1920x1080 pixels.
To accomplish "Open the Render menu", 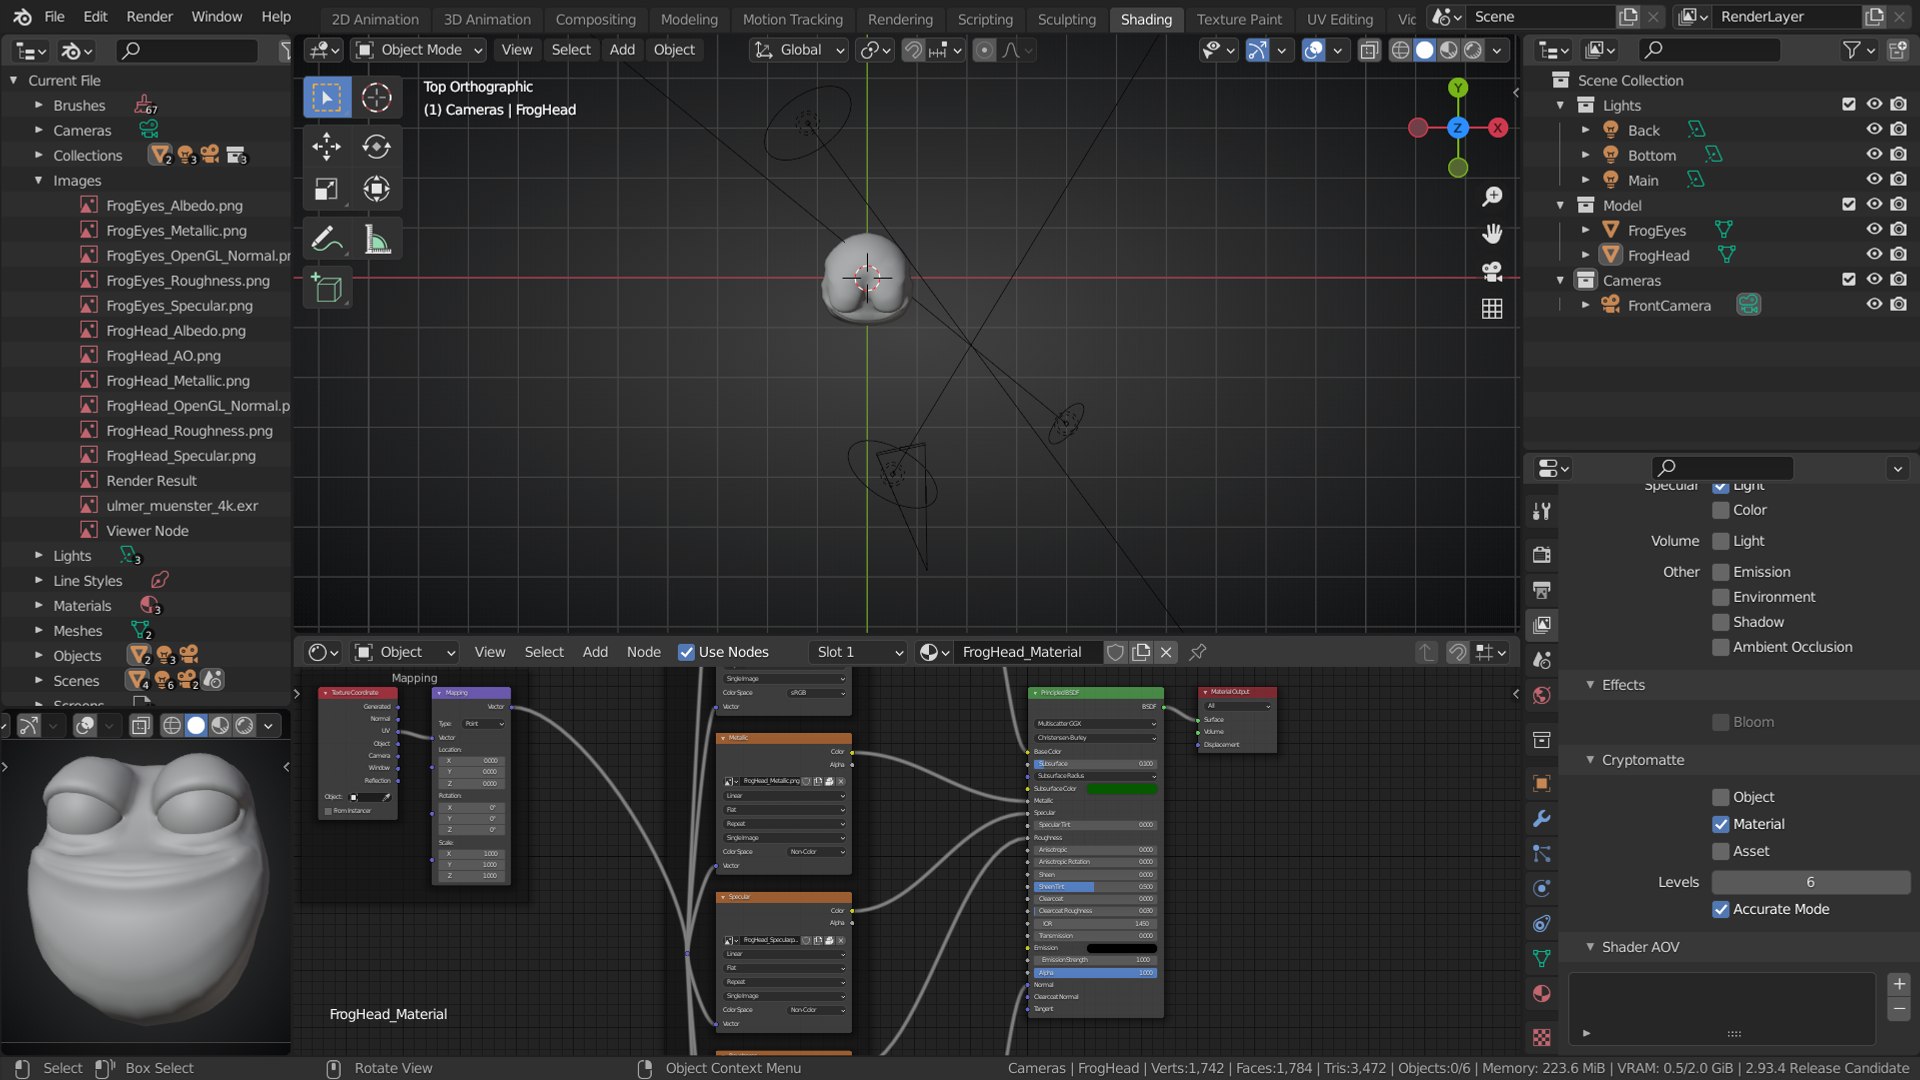I will (149, 17).
